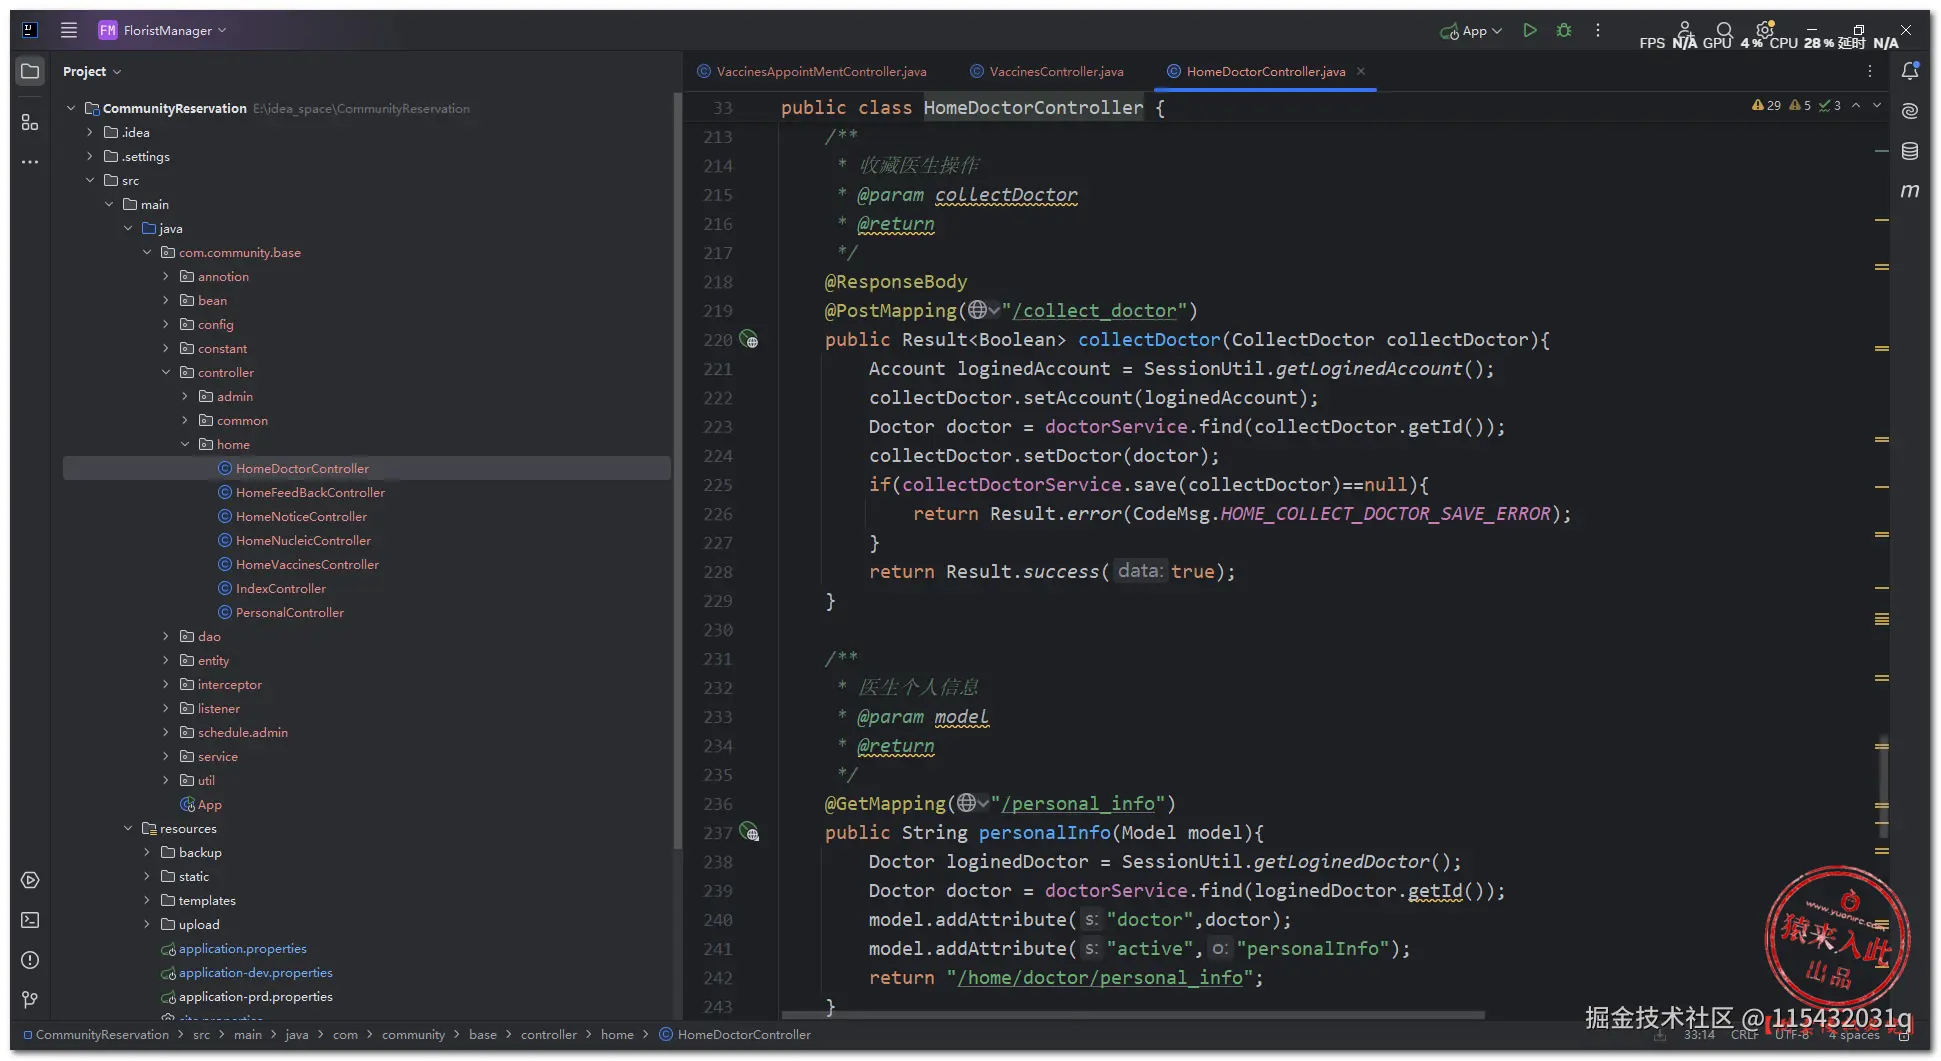1941x1061 pixels.
Task: Open editor tab options menu
Action: pos(1869,71)
